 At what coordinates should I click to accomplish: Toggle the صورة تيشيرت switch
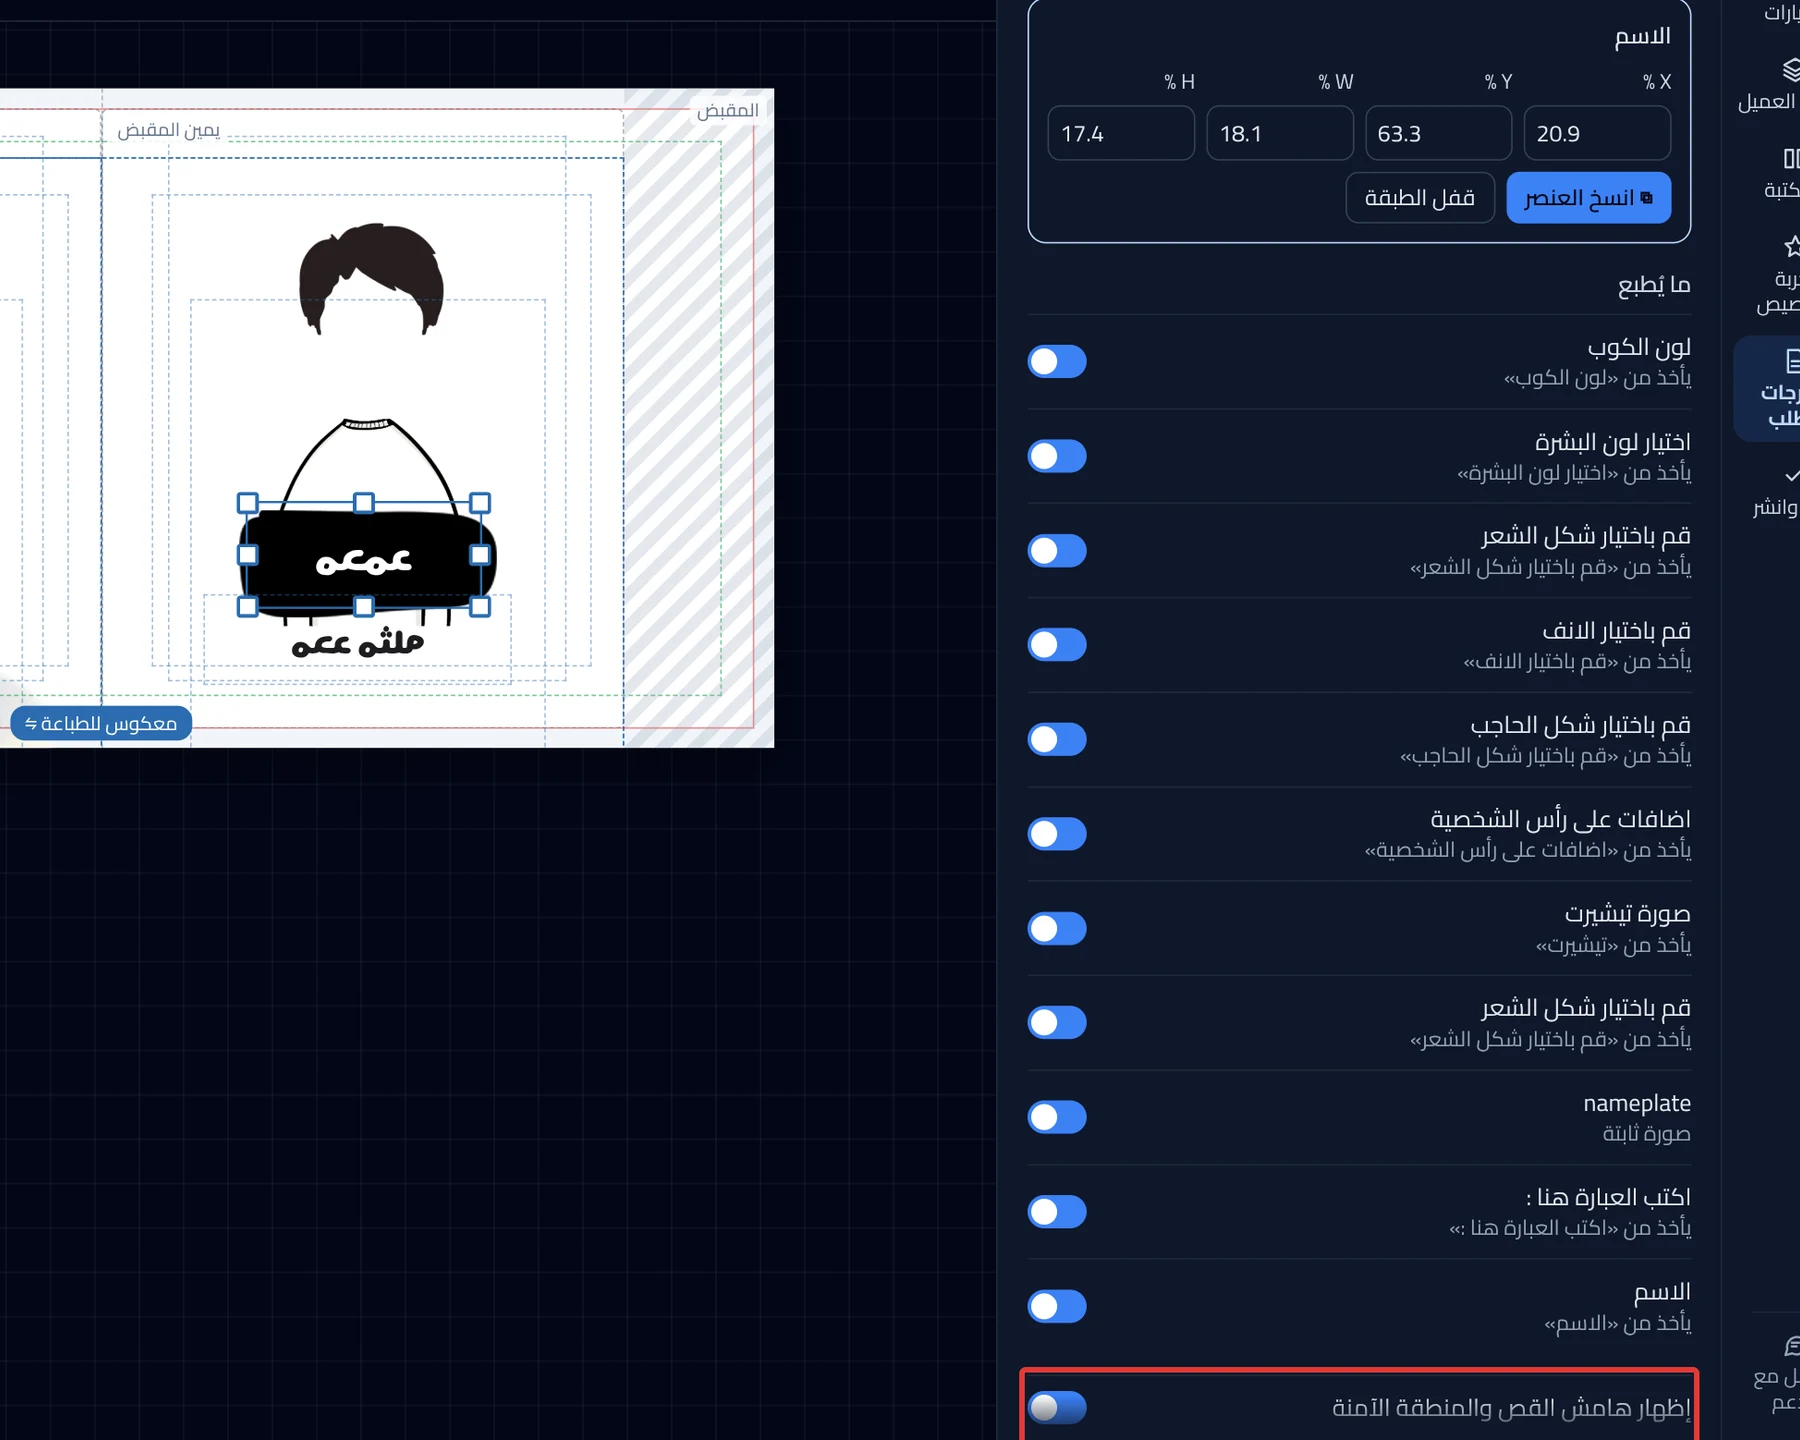pyautogui.click(x=1057, y=928)
